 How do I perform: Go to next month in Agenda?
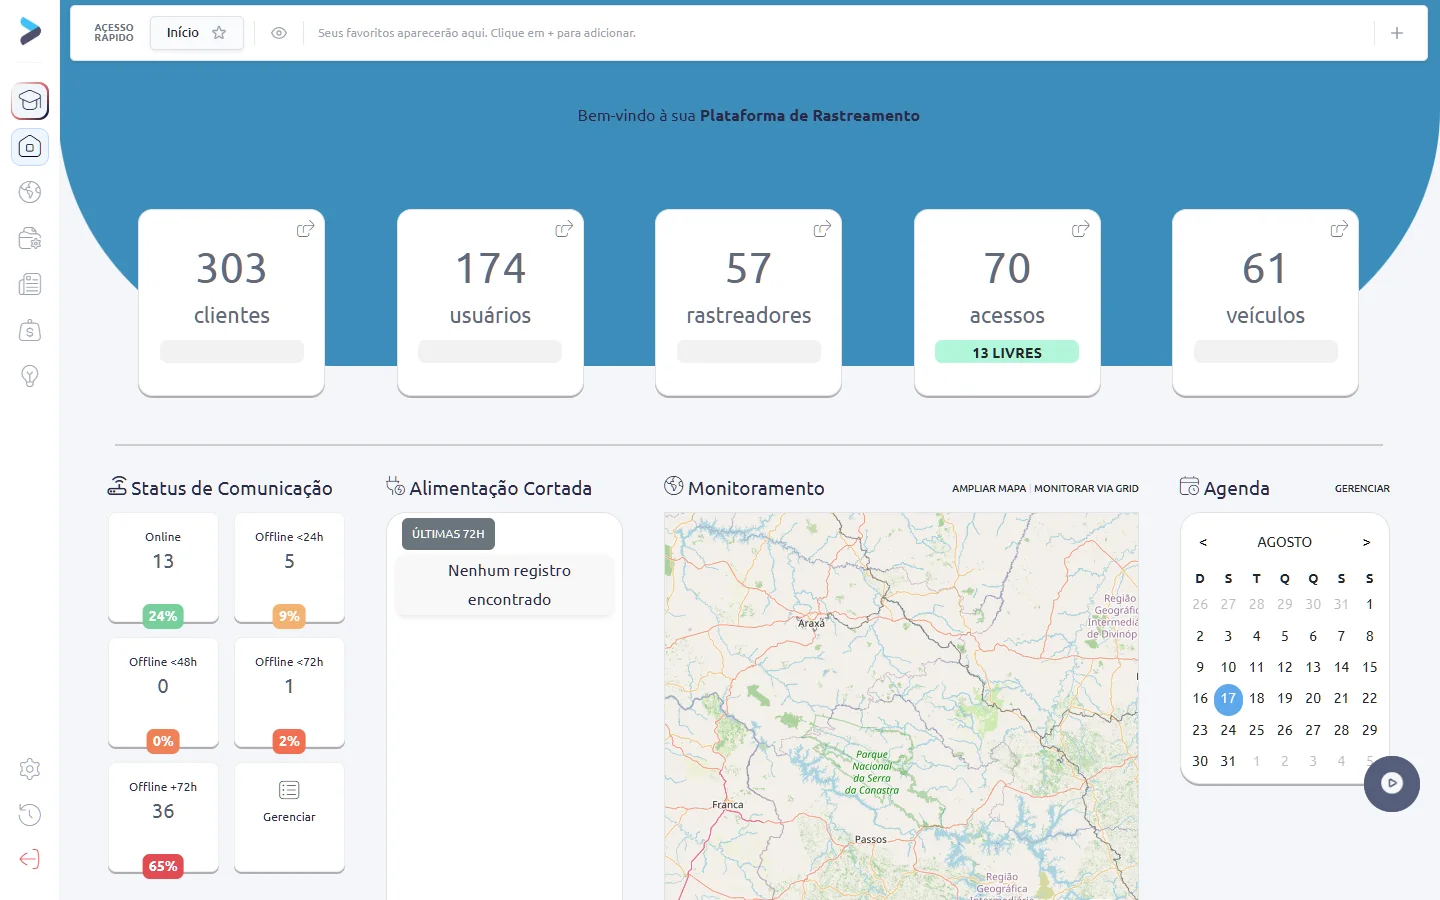coord(1366,542)
